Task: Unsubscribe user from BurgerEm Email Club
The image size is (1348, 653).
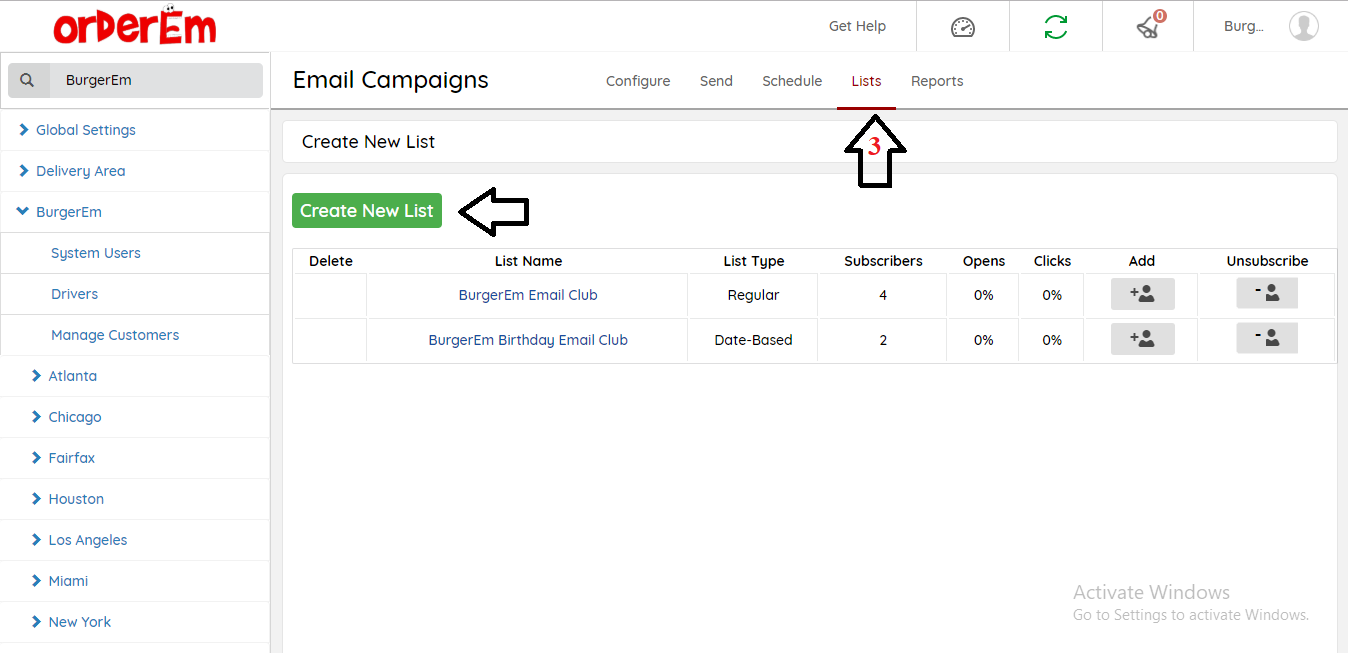Action: (x=1266, y=294)
